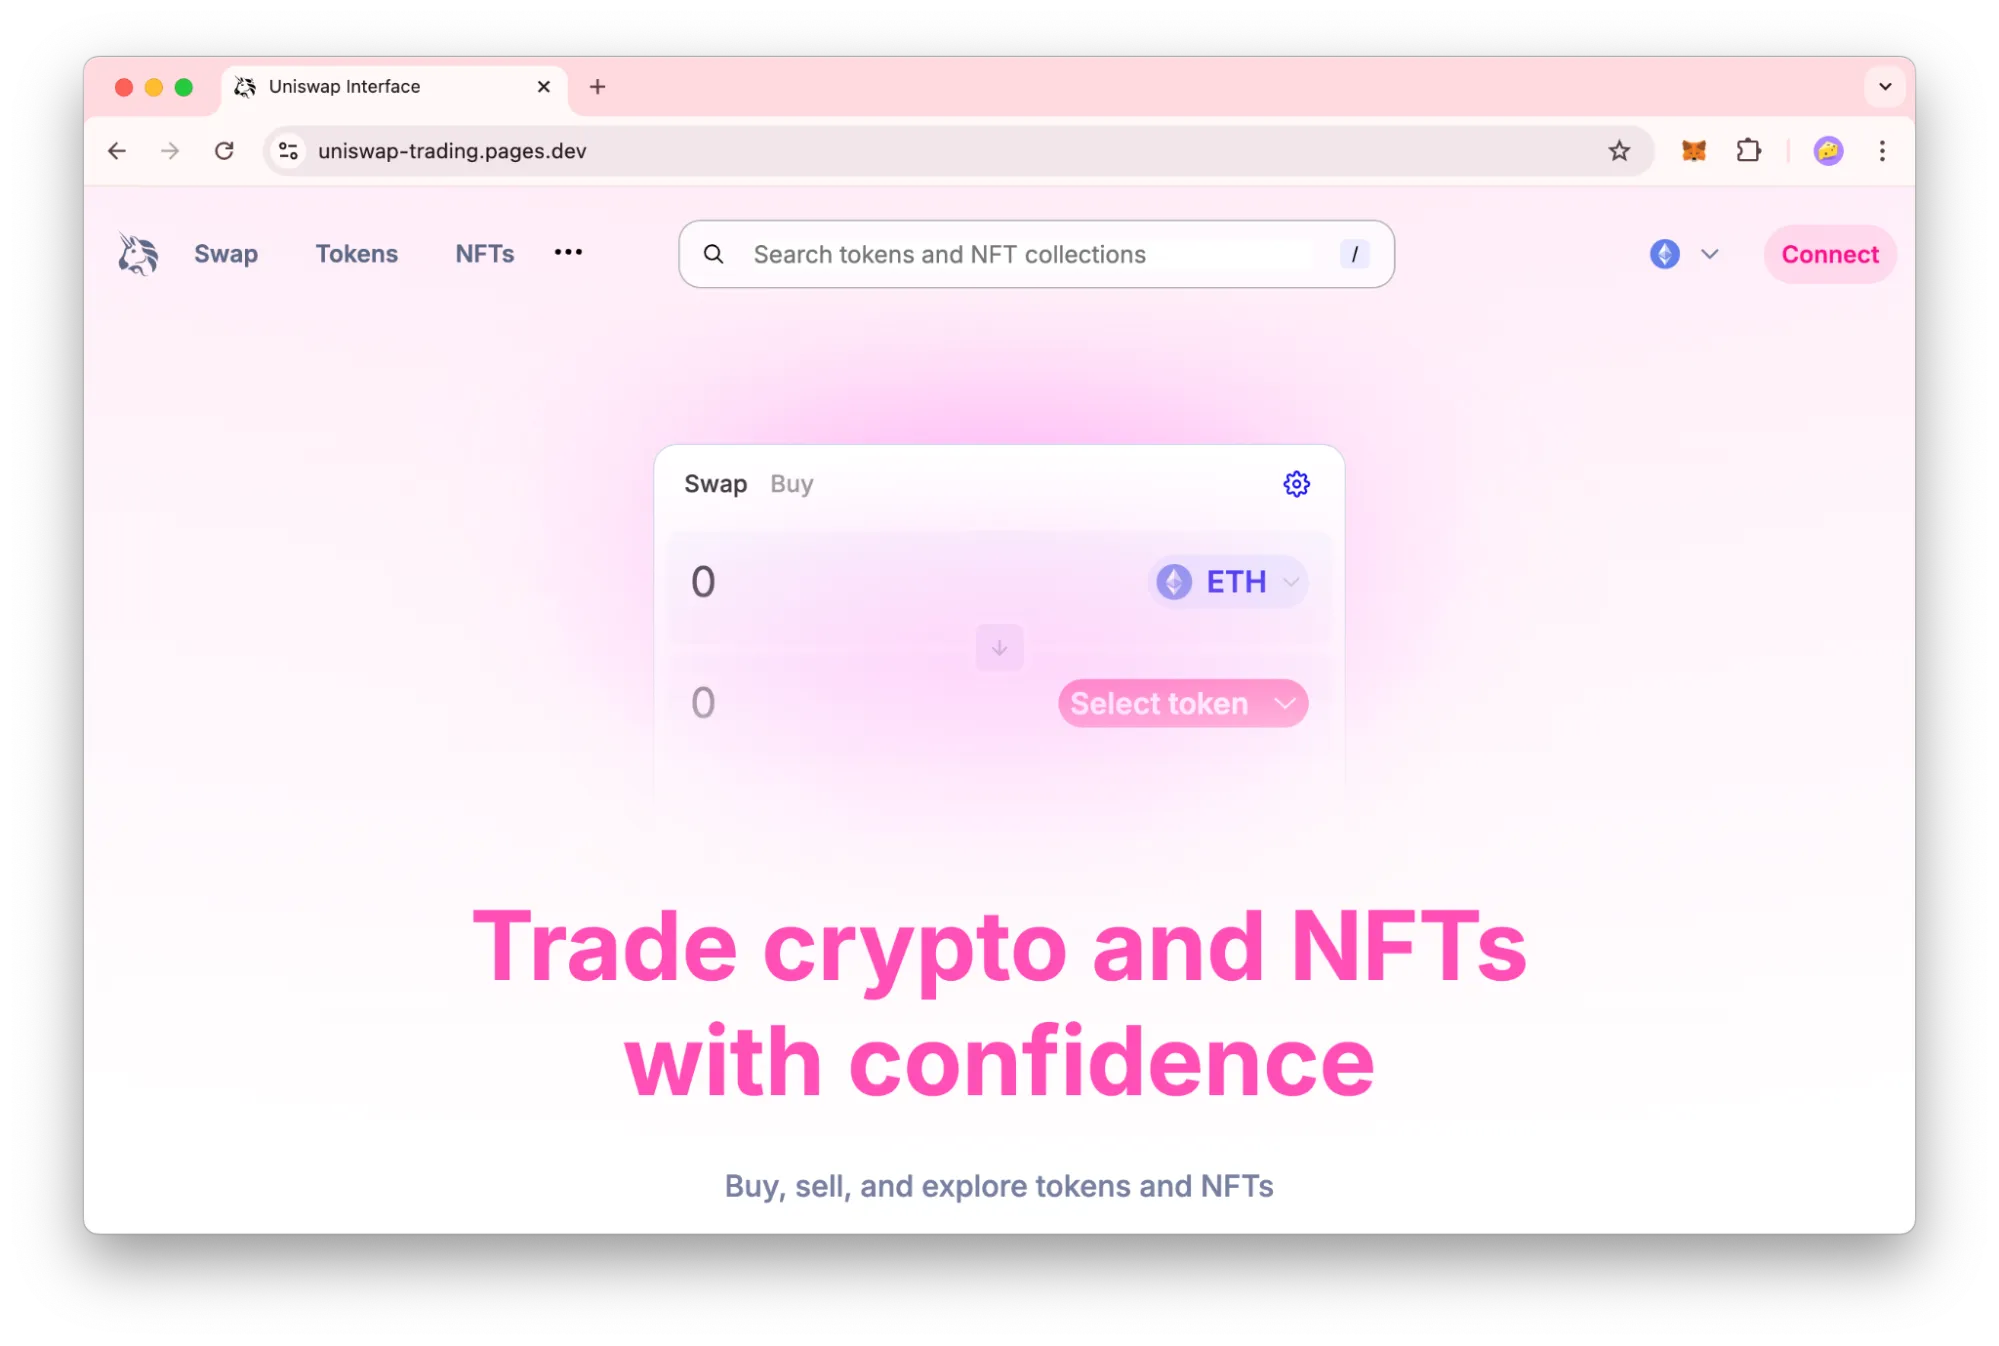Viewport: 1999px width, 1346px height.
Task: Open swap settings gear icon
Action: click(1295, 484)
